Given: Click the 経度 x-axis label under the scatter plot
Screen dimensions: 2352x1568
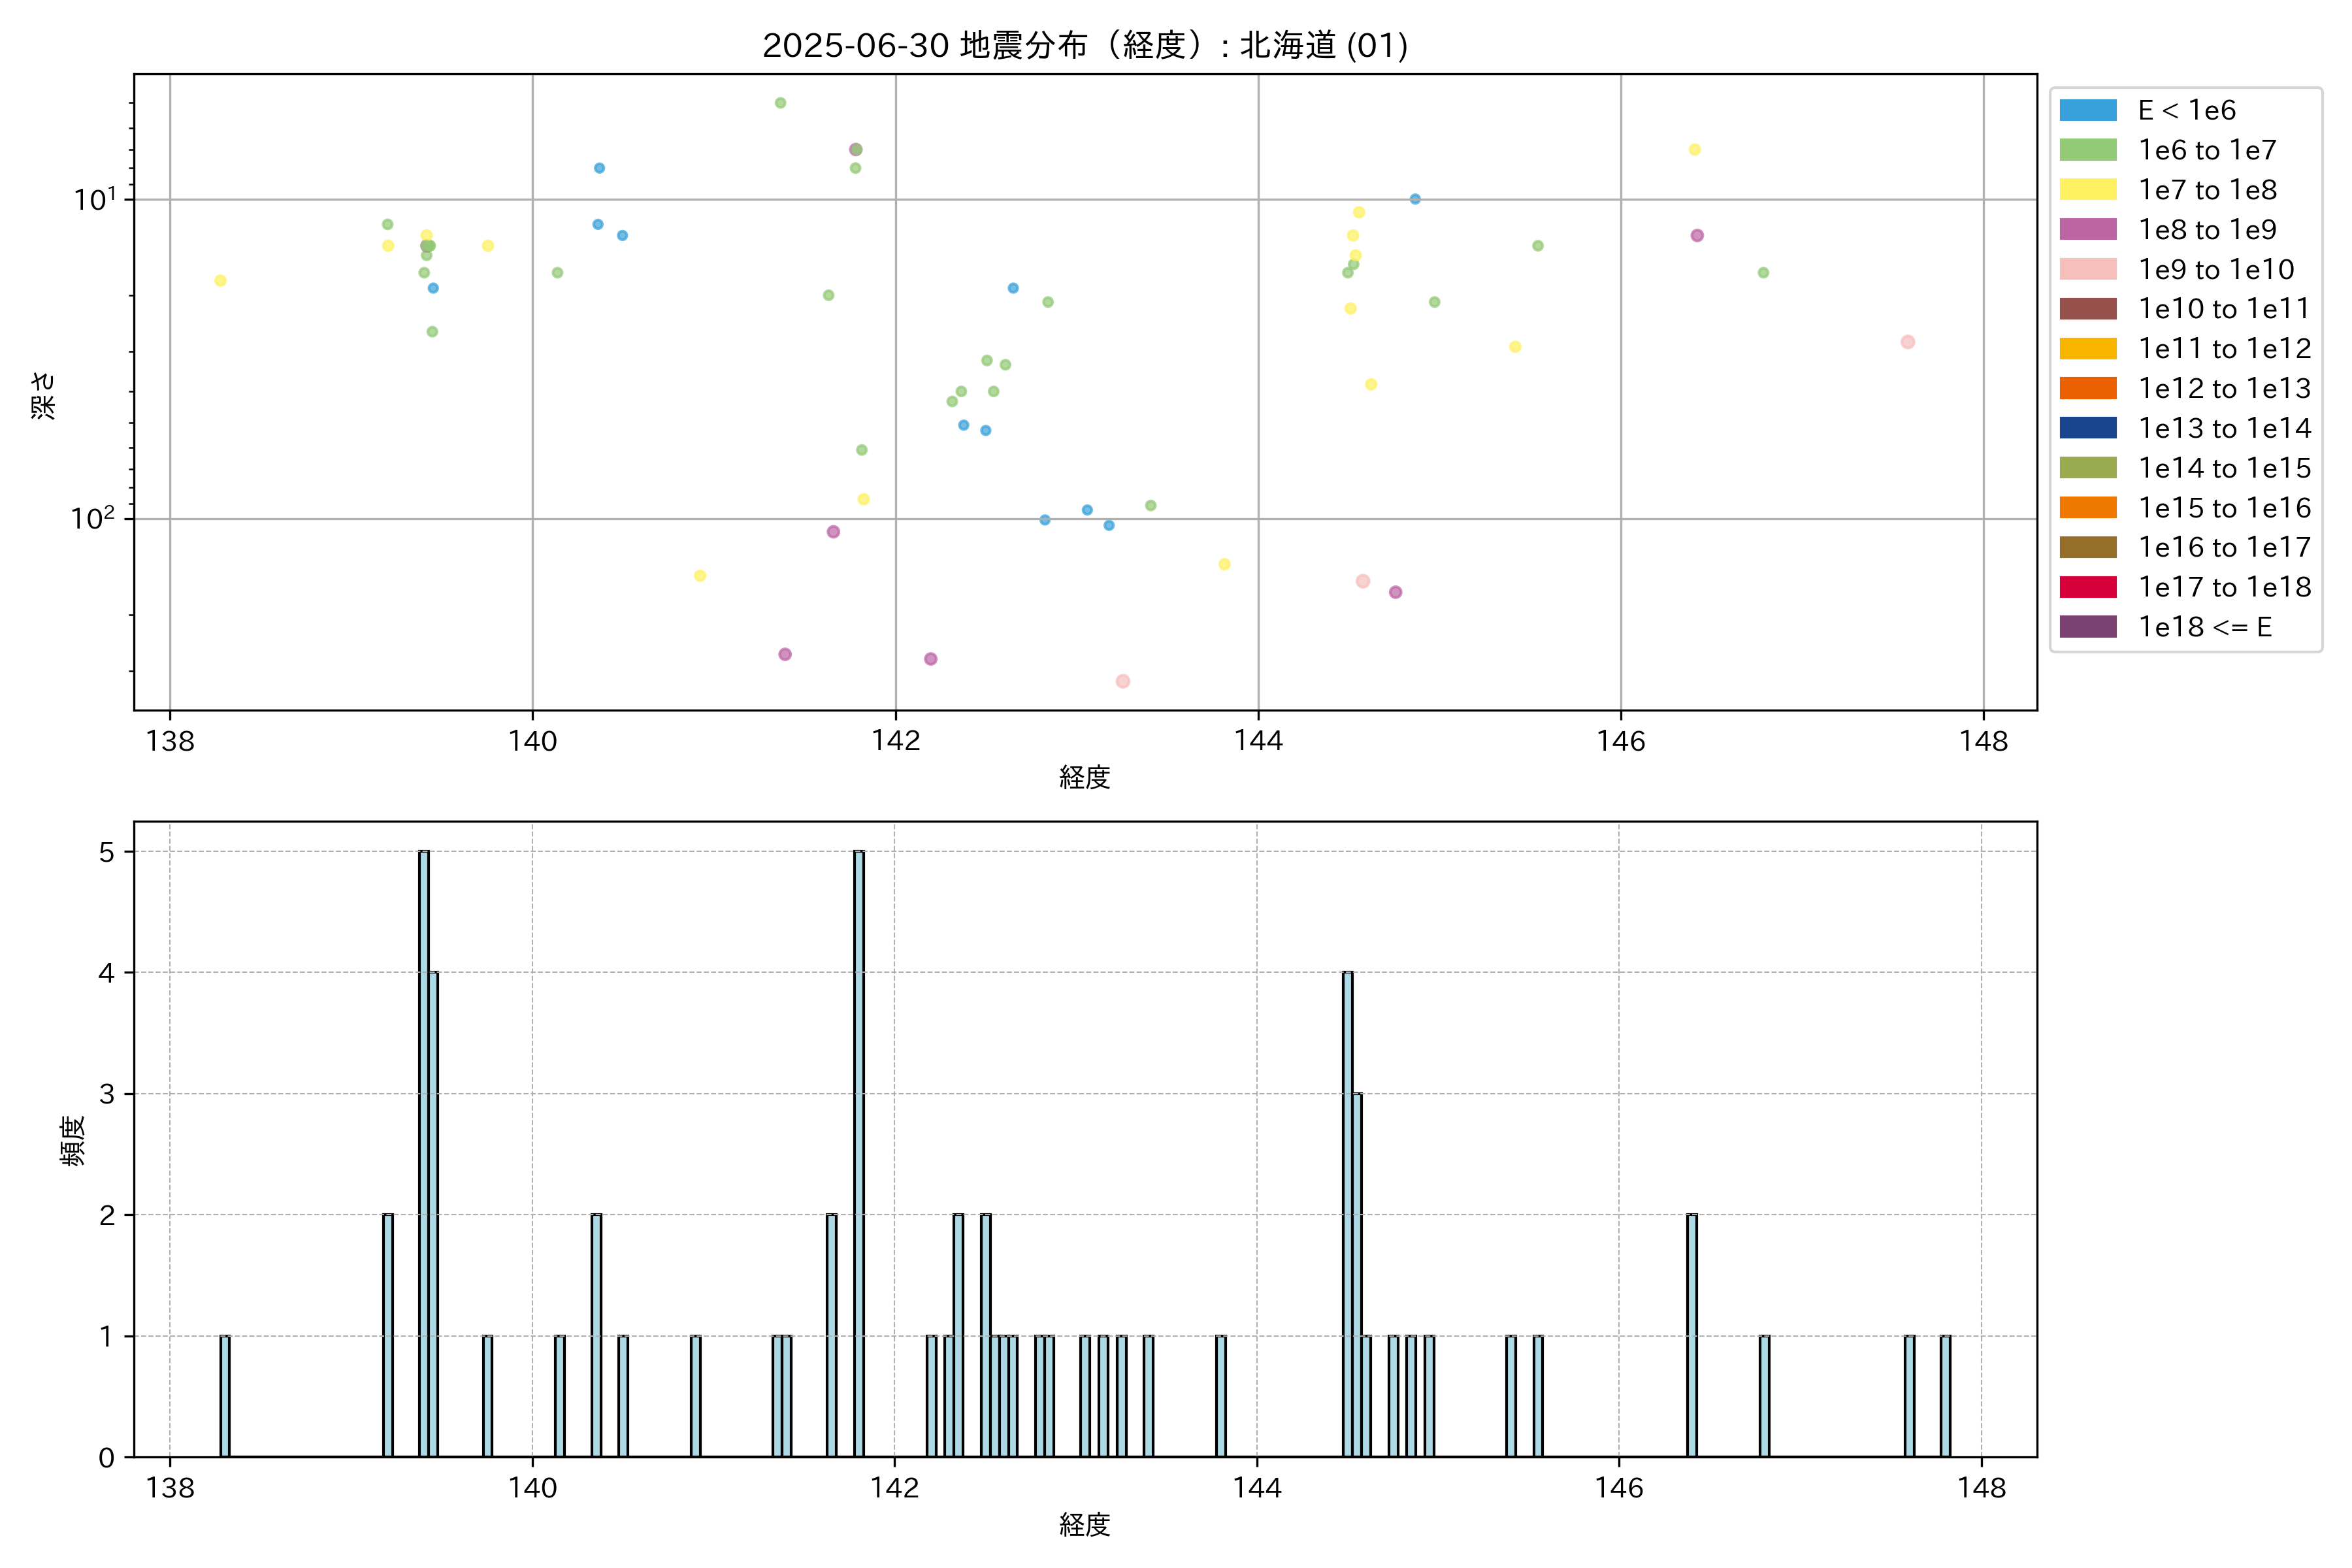Looking at the screenshot, I should coord(1085,777).
